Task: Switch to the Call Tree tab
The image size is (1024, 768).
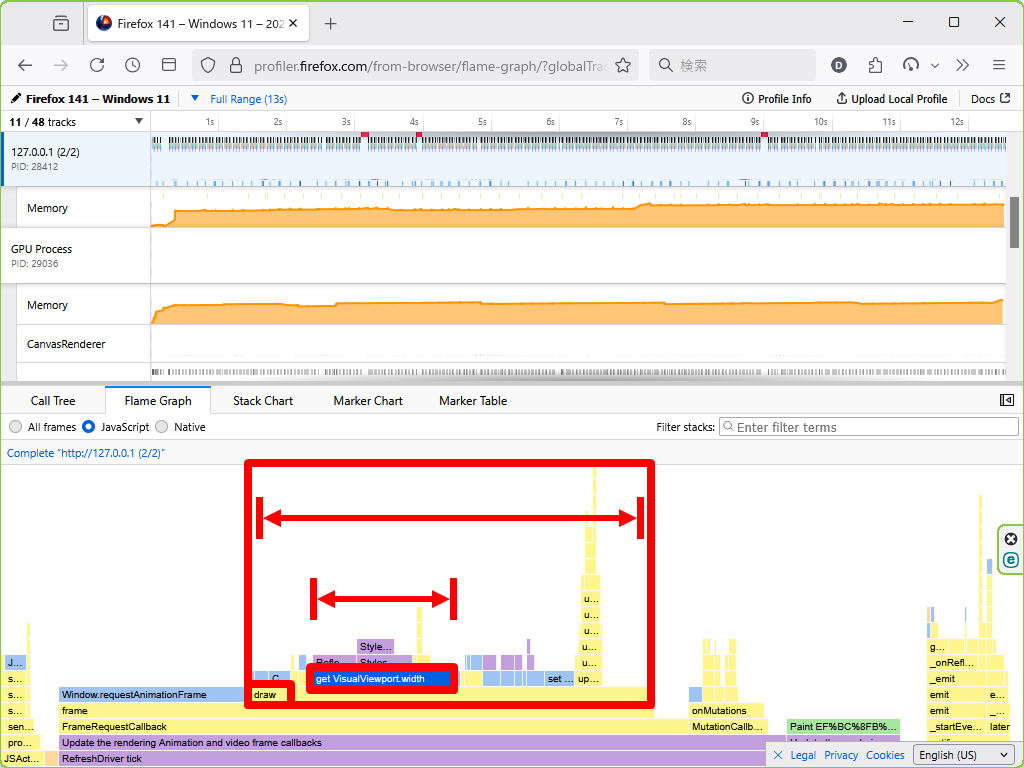Action: [x=53, y=401]
